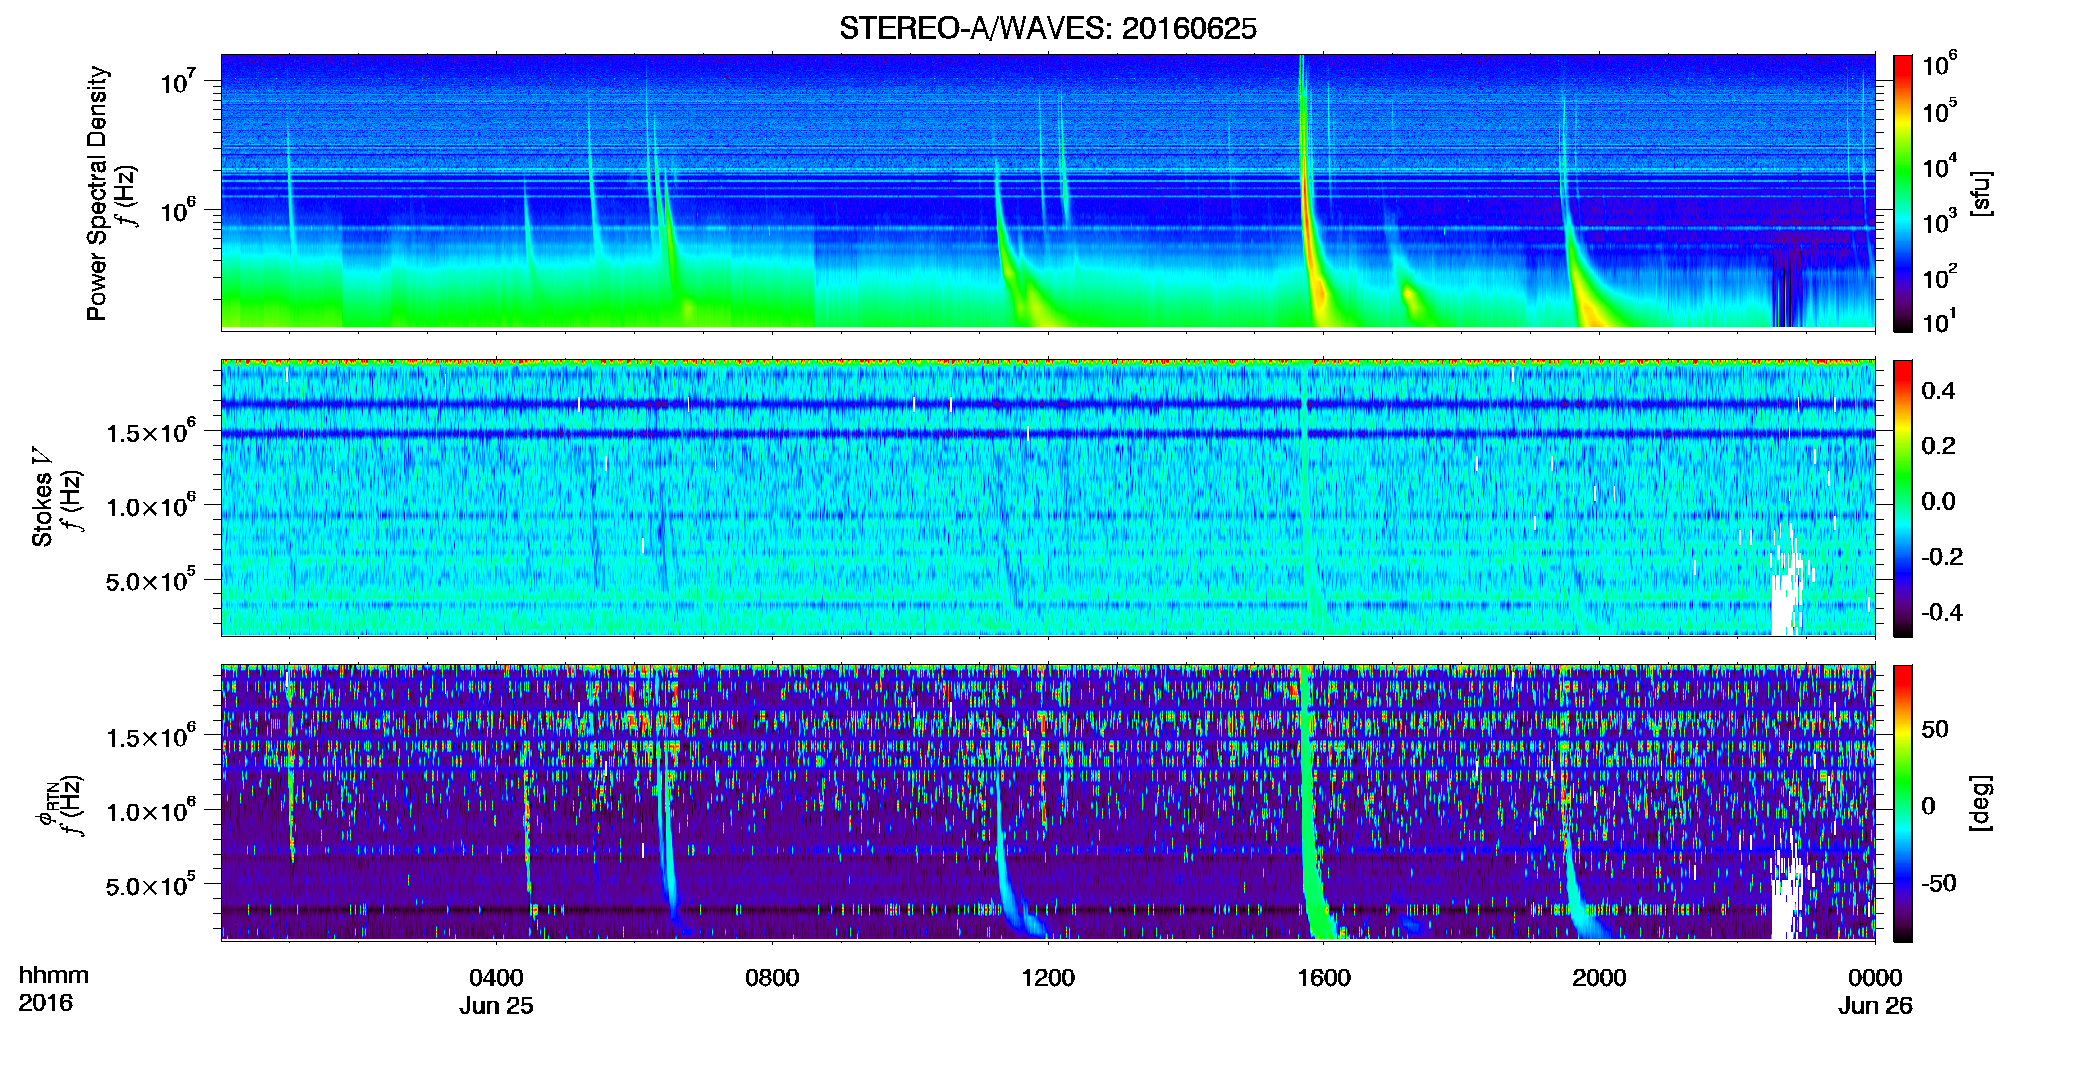Select the Jun 26 date label
Image resolution: width=2096 pixels, height=1080 pixels.
[x=1875, y=1006]
